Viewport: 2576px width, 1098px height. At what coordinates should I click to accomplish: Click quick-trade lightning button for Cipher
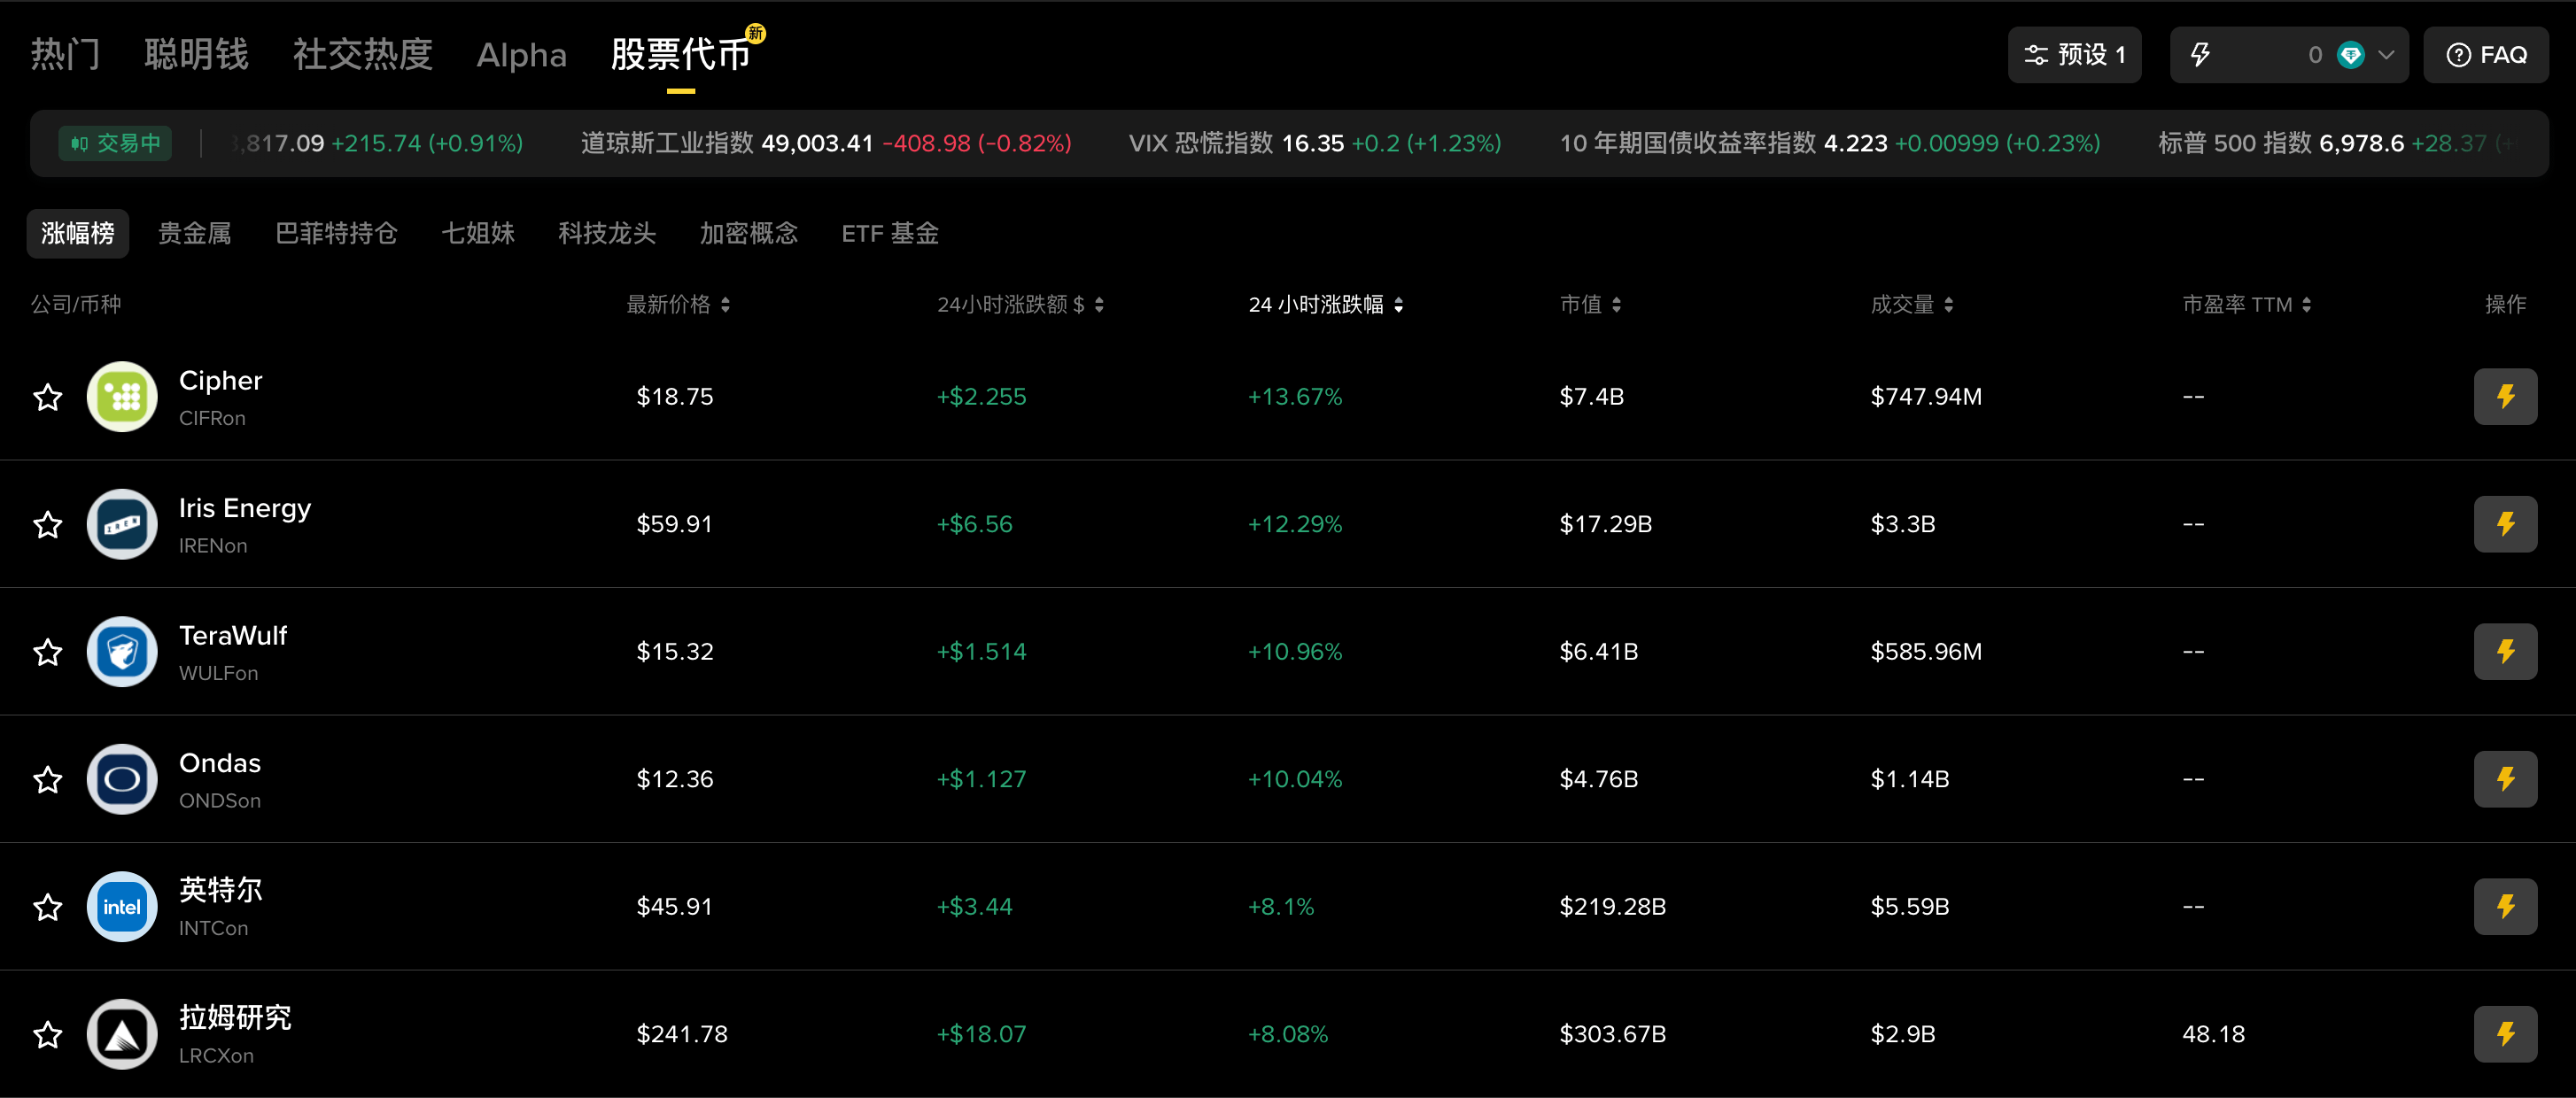(x=2504, y=397)
